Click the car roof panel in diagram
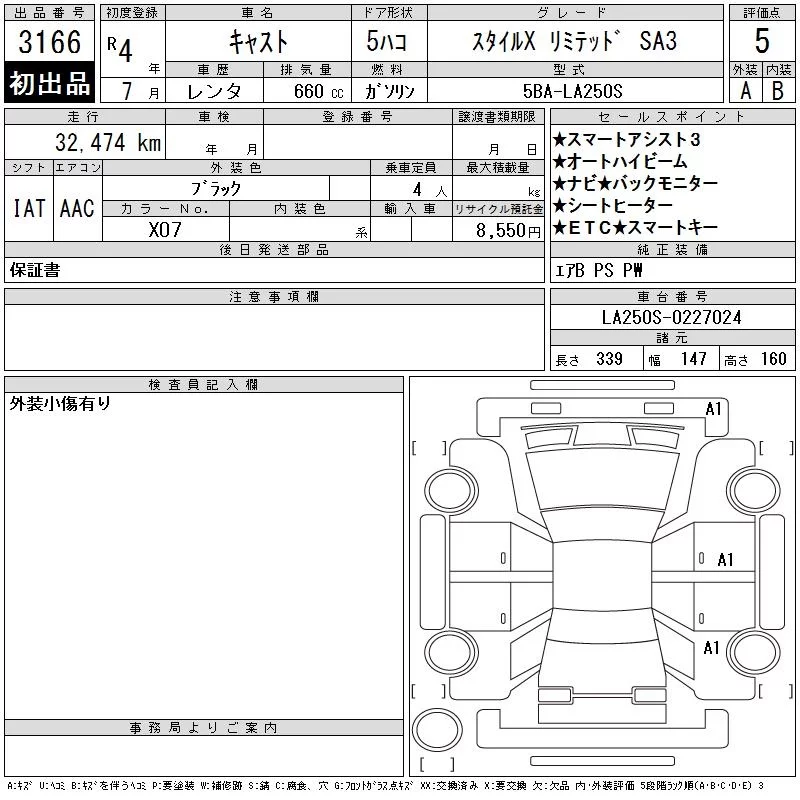Viewport: 800px width, 800px height. 602,575
